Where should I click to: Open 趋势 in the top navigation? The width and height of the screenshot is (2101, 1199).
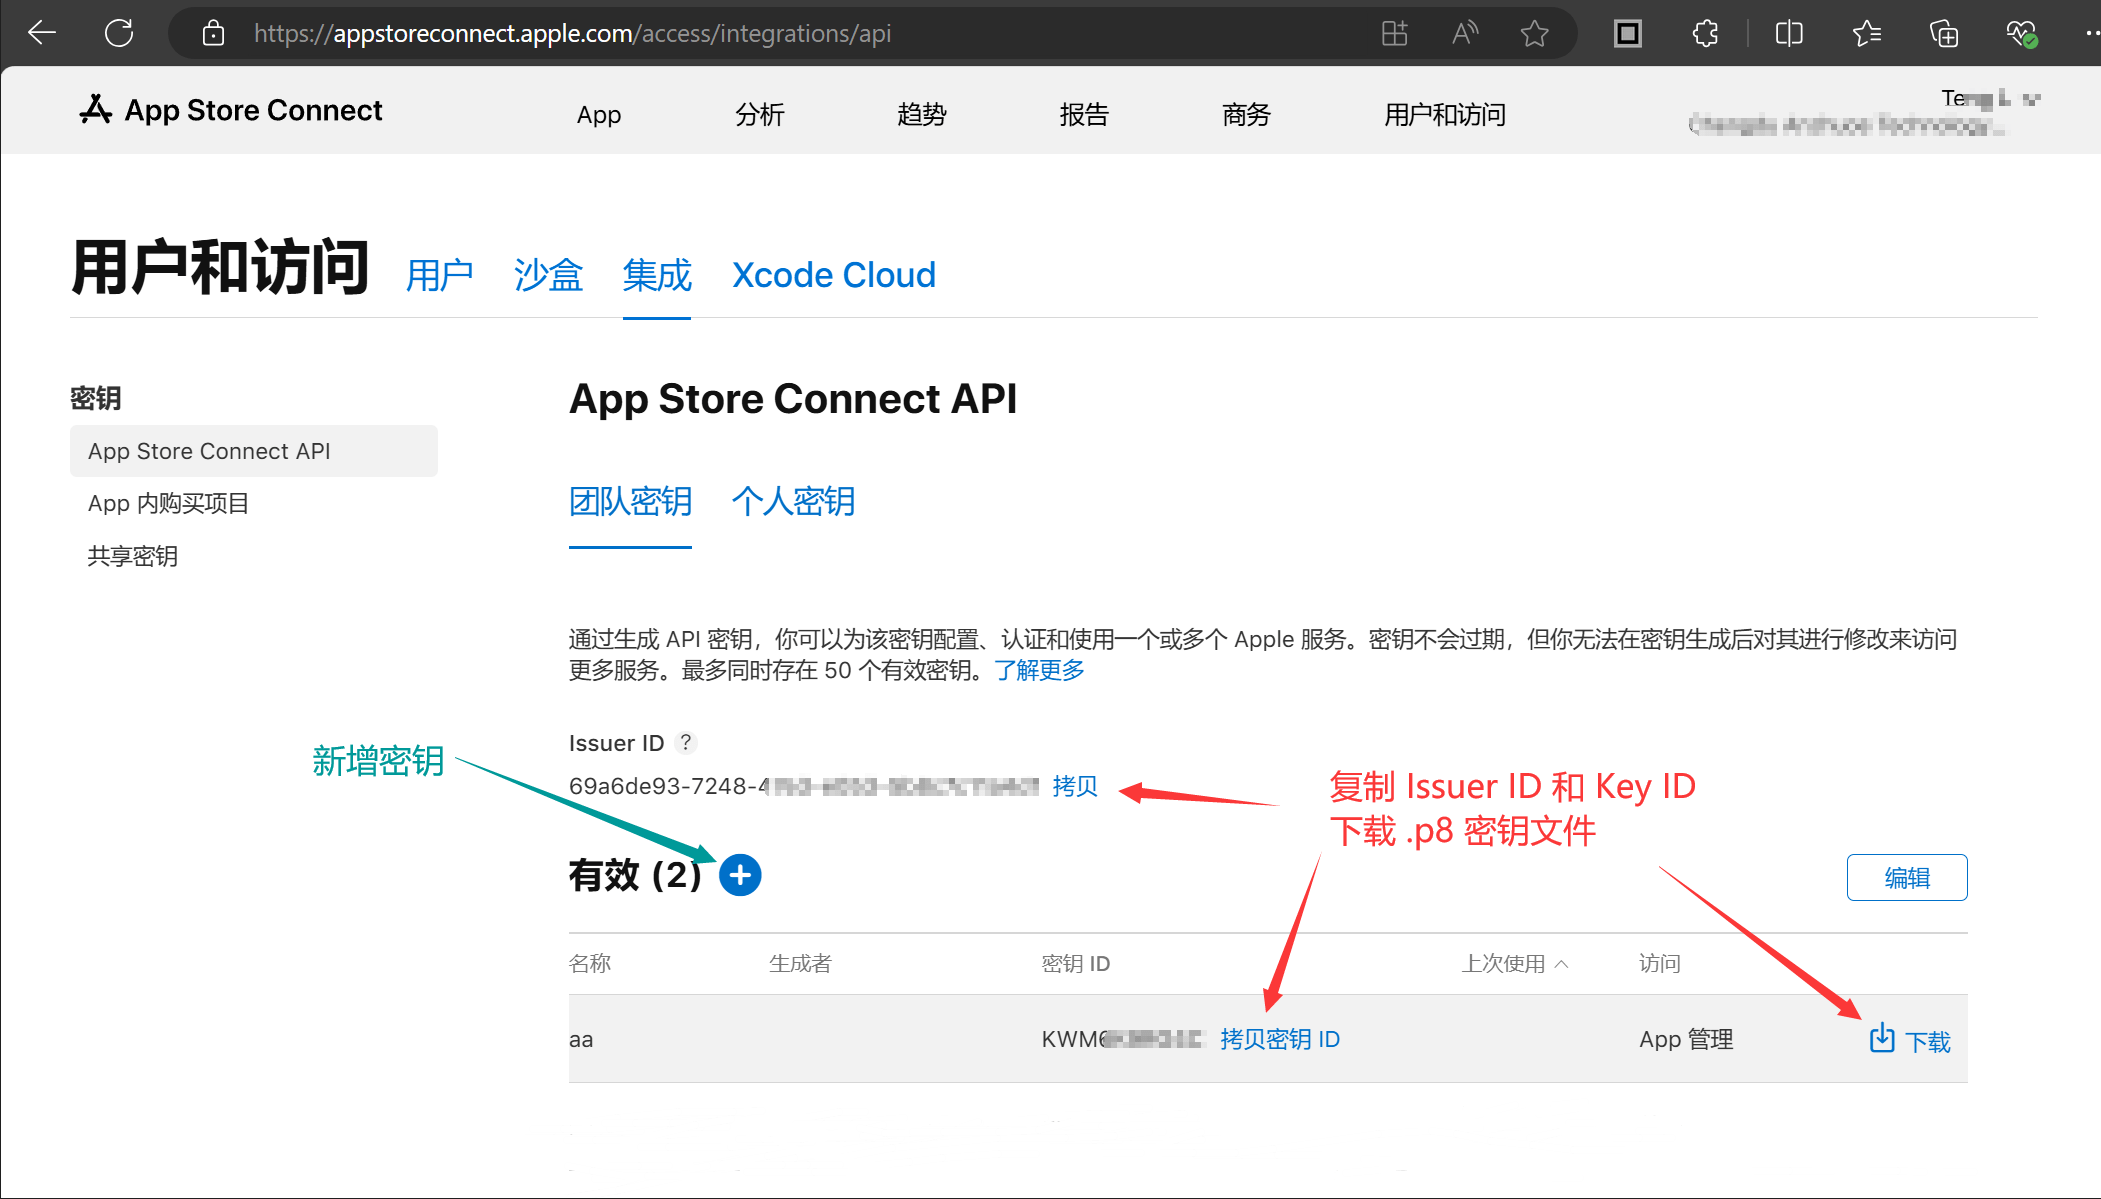click(x=921, y=115)
